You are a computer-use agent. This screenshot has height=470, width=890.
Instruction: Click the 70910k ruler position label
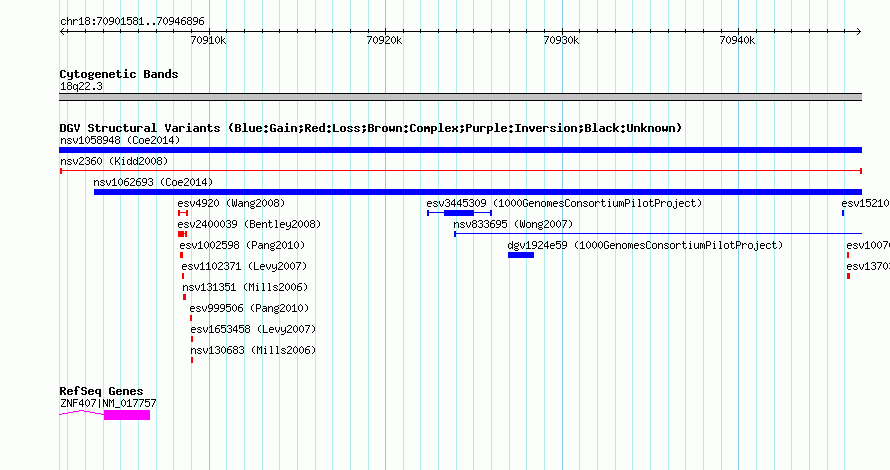click(x=208, y=40)
